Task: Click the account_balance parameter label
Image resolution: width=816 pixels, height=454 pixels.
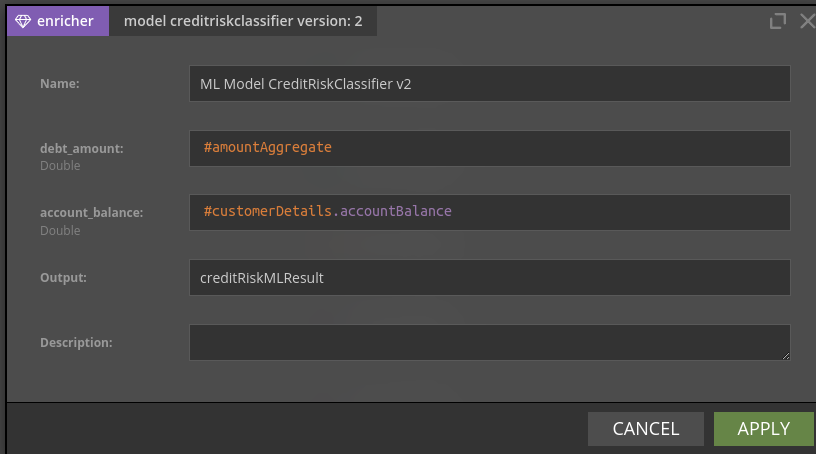Action: pyautogui.click(x=92, y=213)
